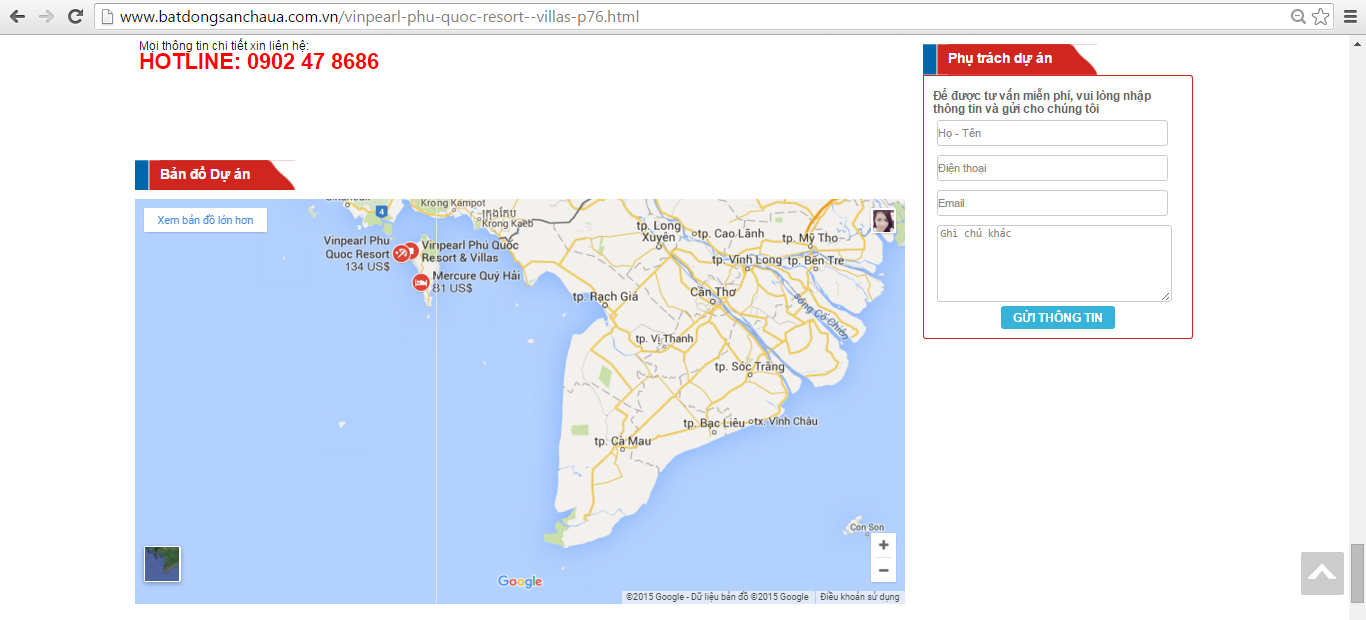The image size is (1366, 620).
Task: Click 'tp. Cao Lãnh' label on map
Action: pyautogui.click(x=730, y=234)
